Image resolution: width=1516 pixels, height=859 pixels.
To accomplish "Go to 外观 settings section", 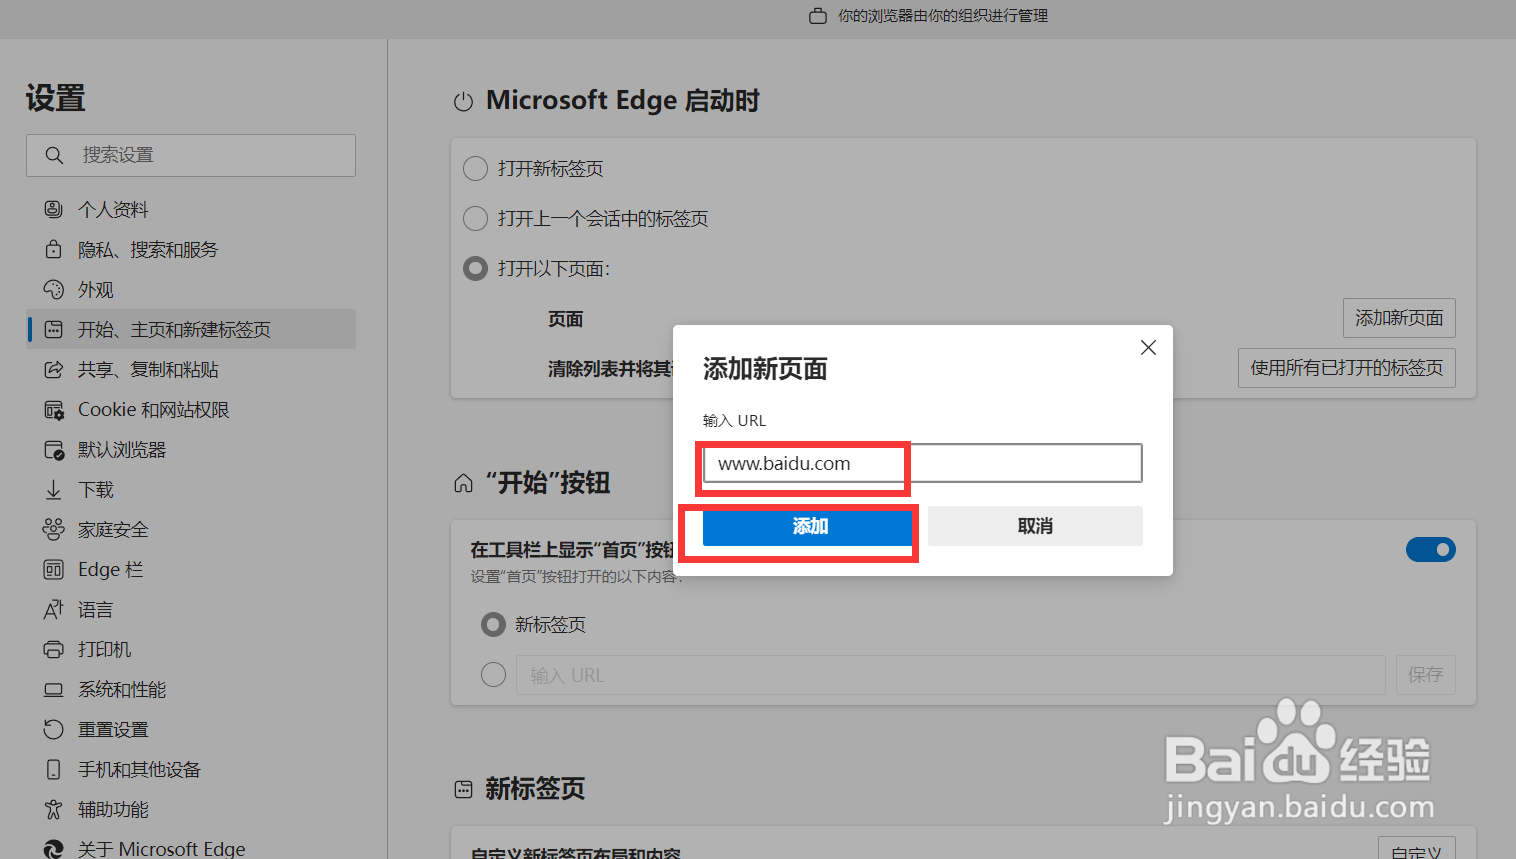I will tap(191, 289).
